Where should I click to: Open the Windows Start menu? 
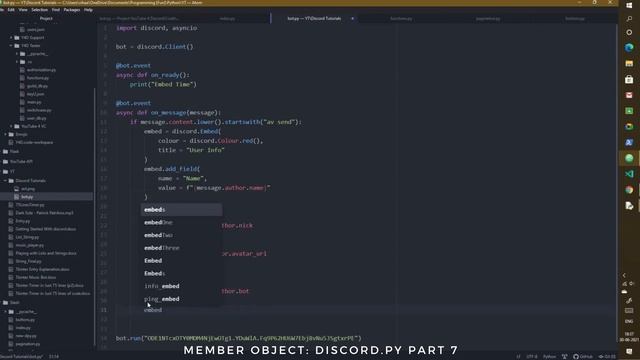[x=629, y=5]
